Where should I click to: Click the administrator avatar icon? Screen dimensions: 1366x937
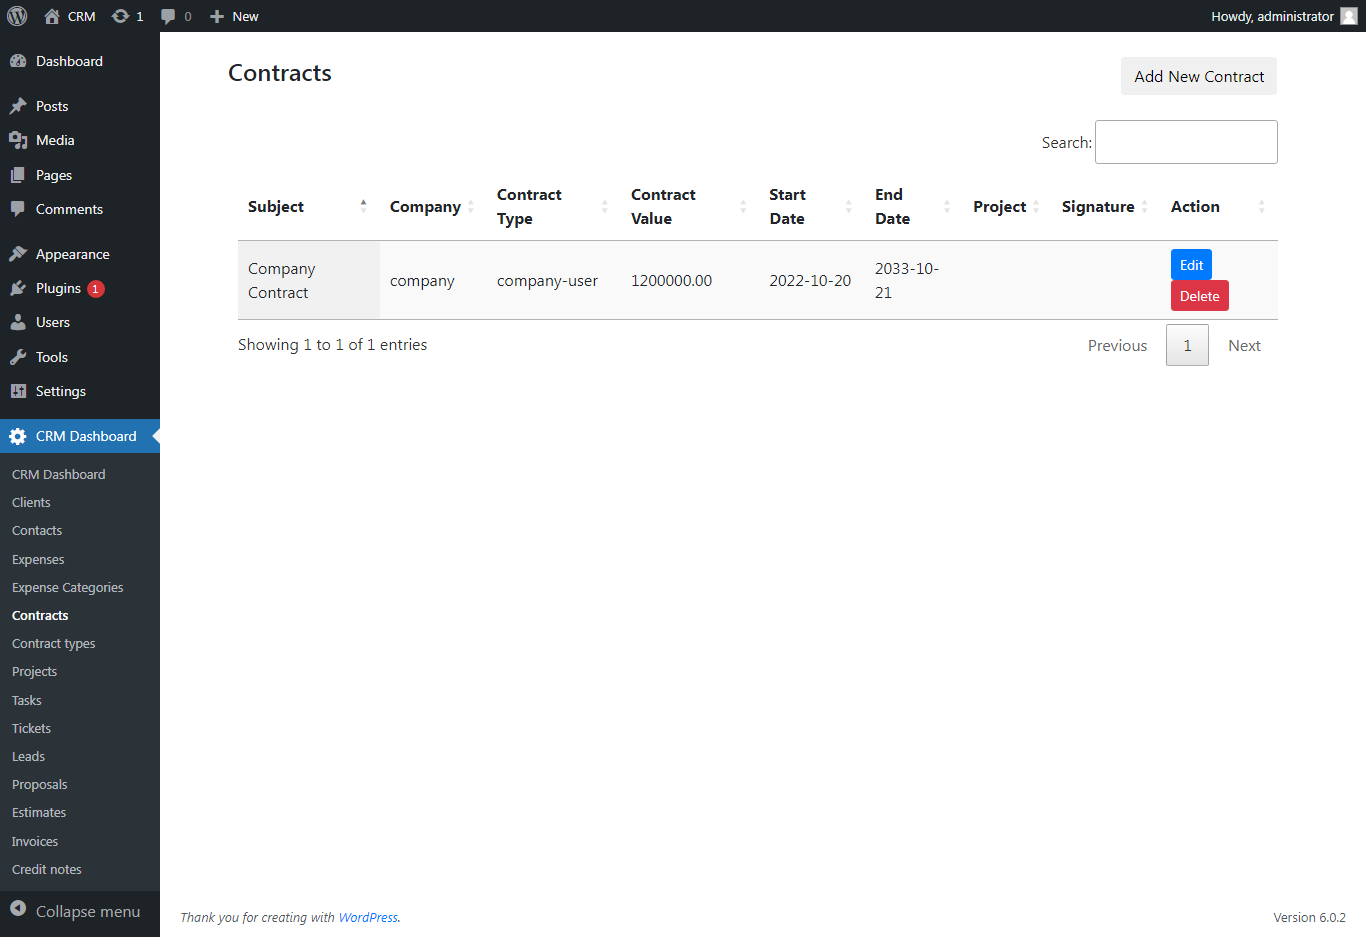click(1348, 16)
